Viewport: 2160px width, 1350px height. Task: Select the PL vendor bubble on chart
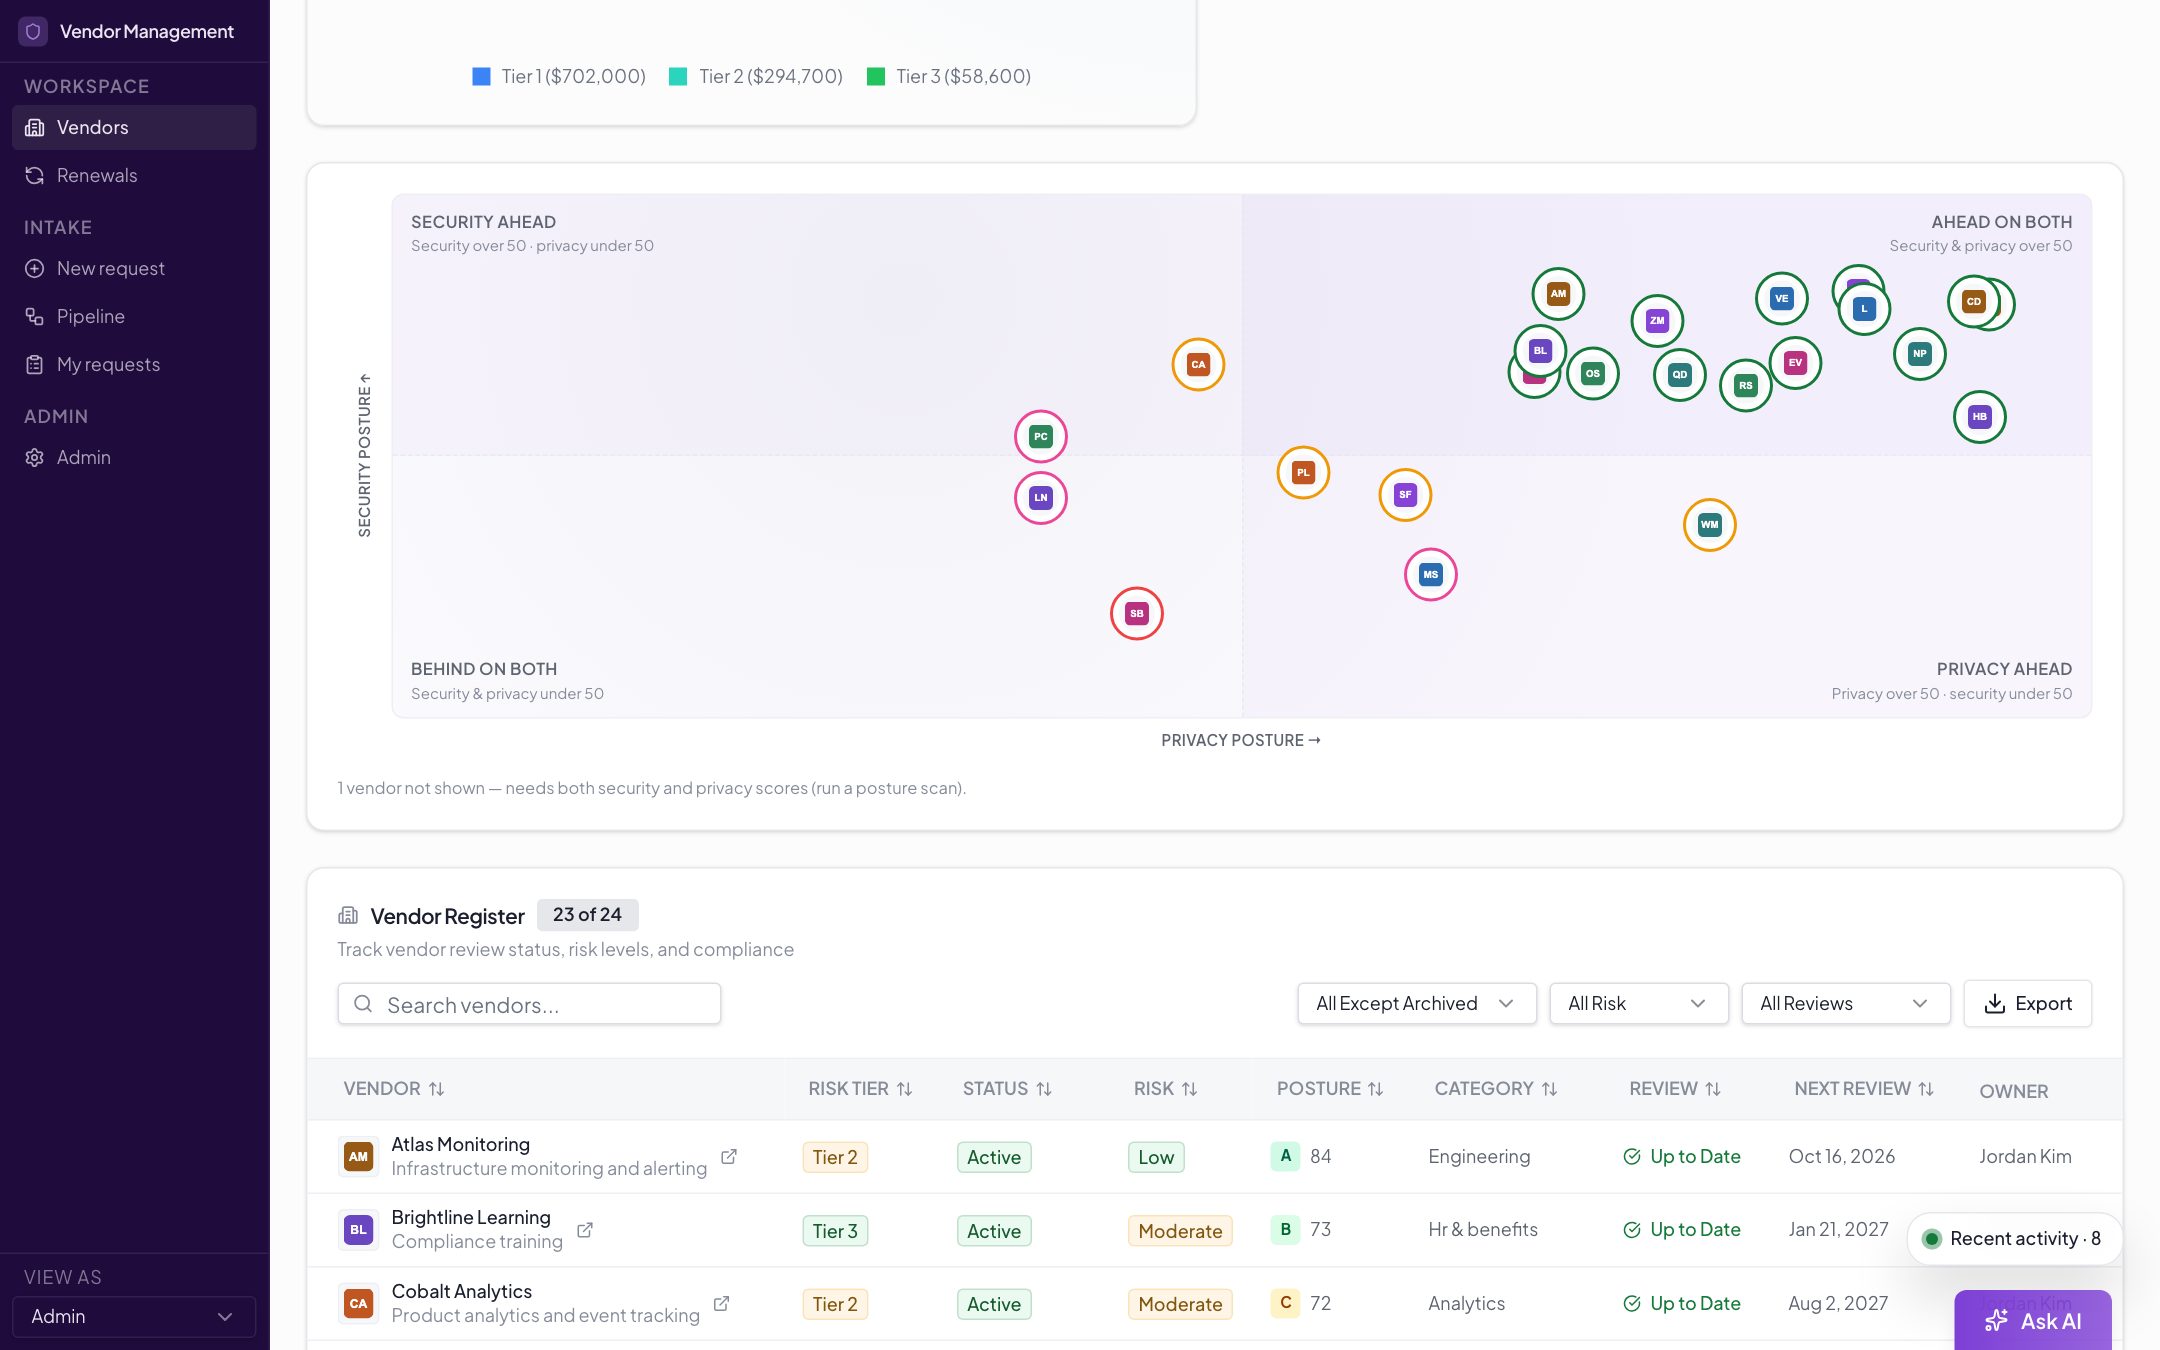pyautogui.click(x=1303, y=473)
